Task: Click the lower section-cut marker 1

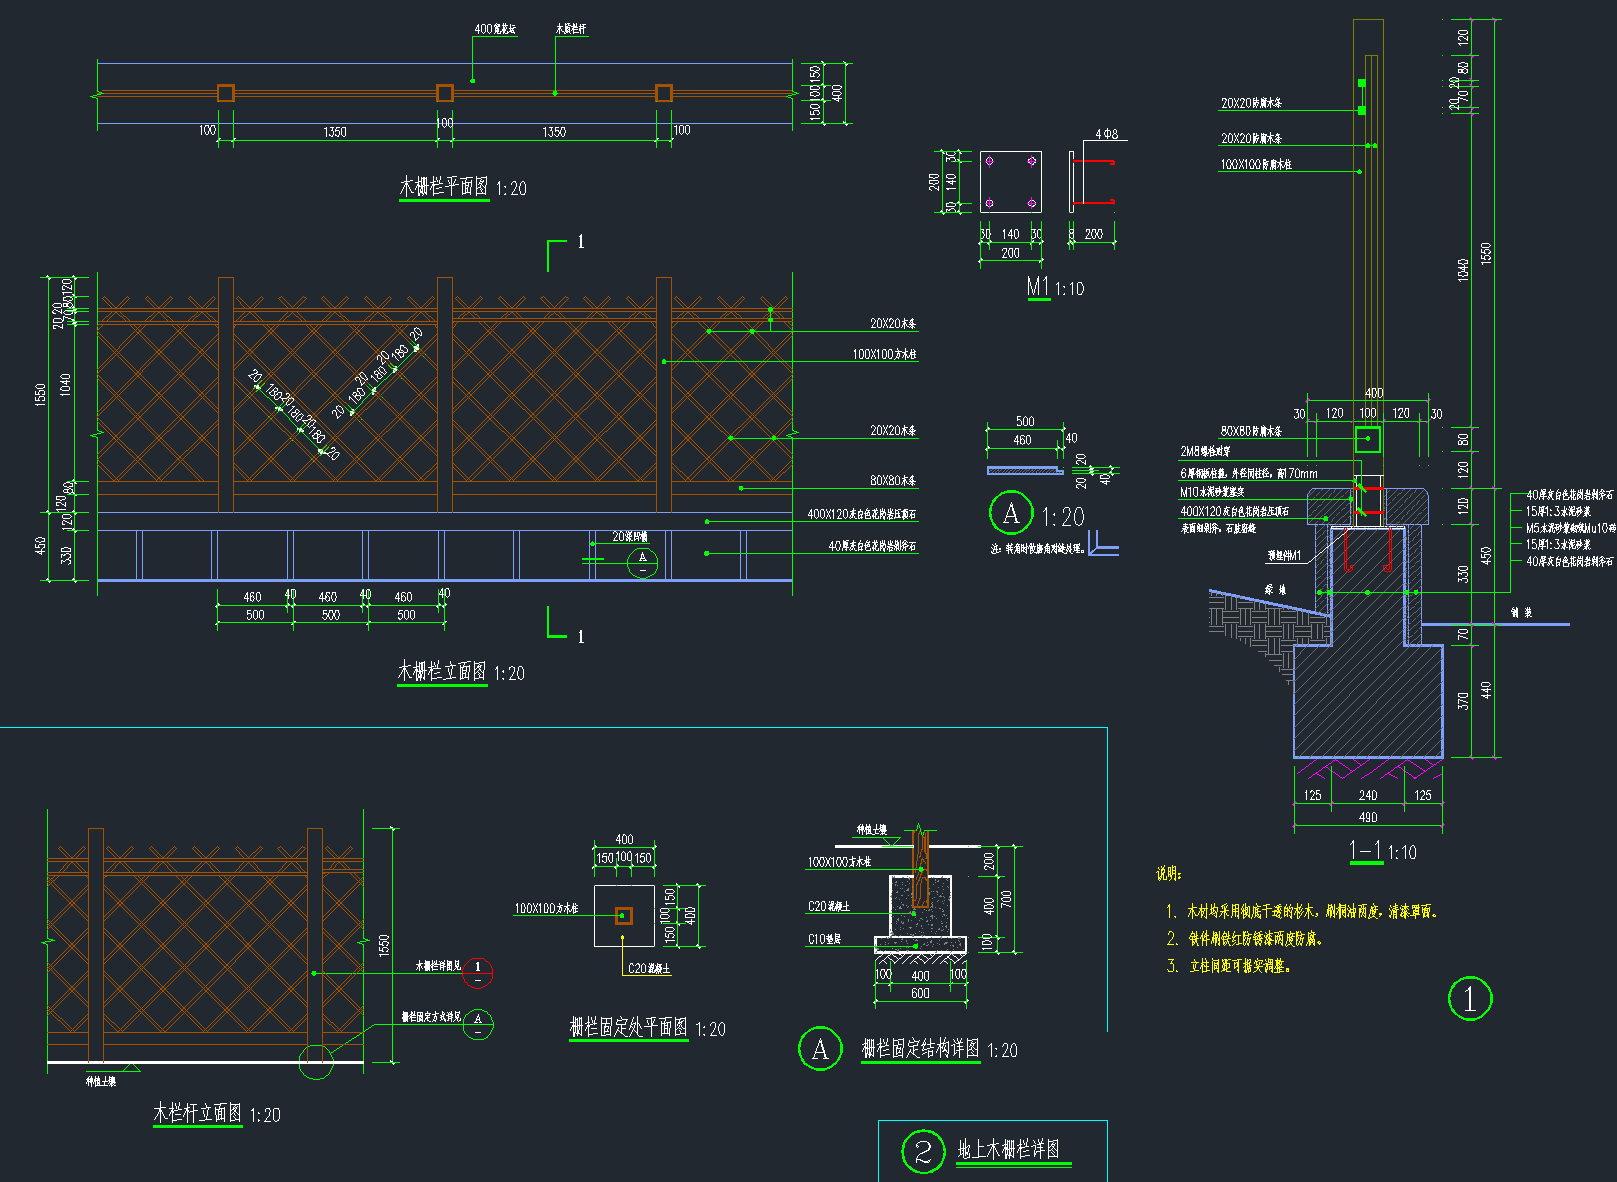Action: click(581, 636)
